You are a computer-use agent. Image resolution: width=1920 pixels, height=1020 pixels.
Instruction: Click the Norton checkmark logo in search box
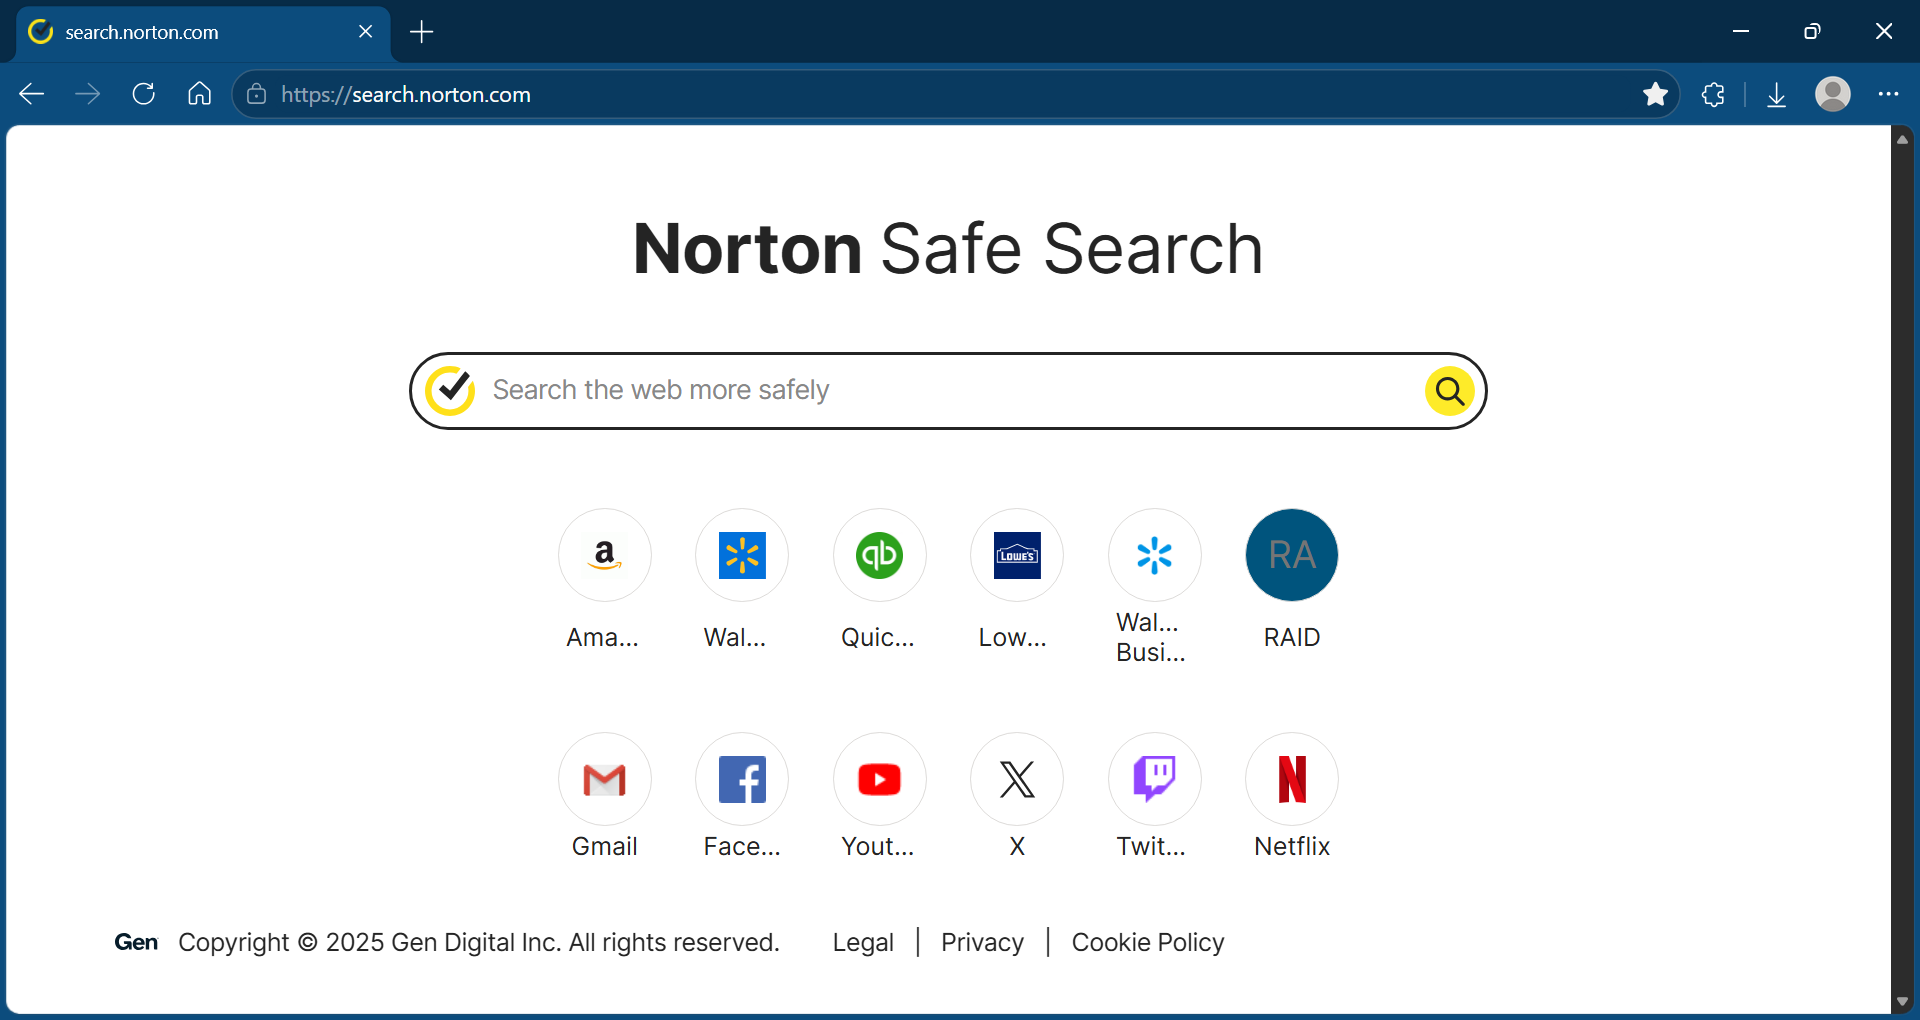(450, 390)
